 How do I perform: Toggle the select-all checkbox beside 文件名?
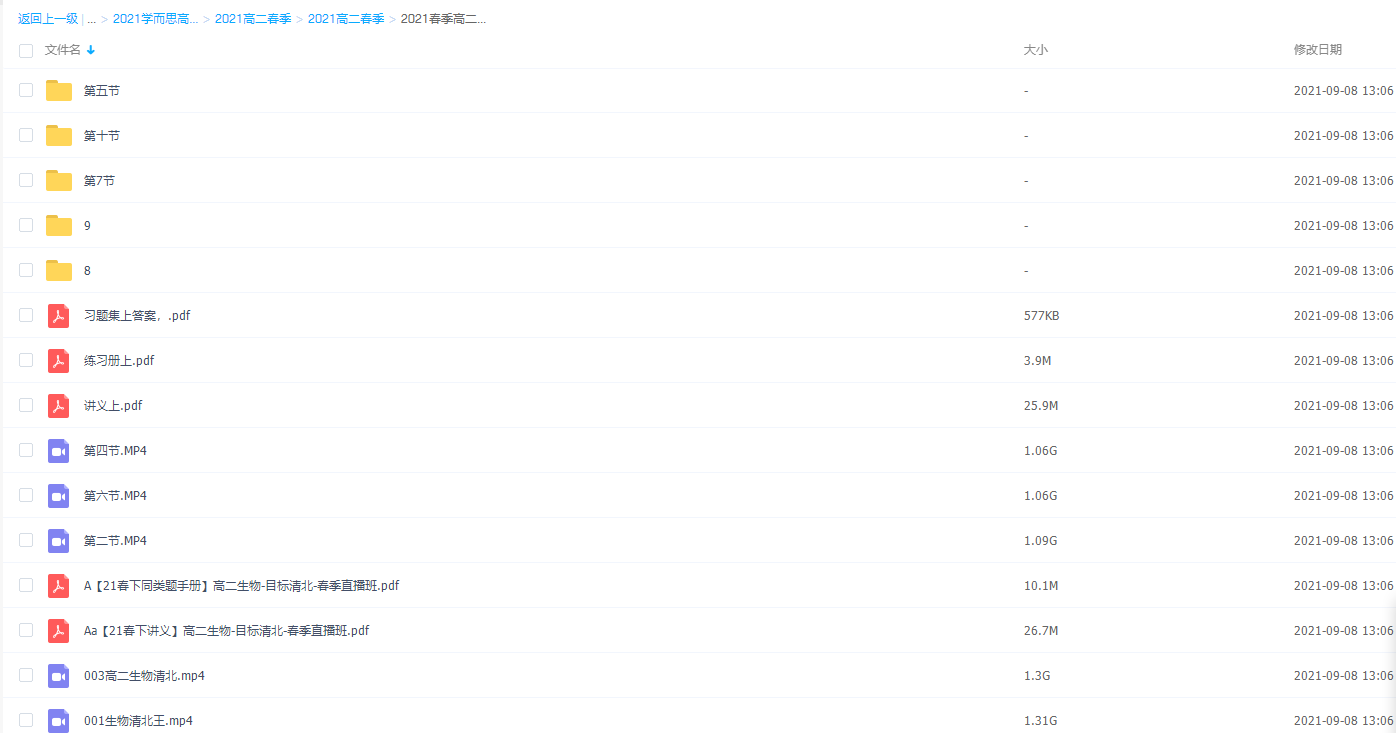(x=26, y=50)
